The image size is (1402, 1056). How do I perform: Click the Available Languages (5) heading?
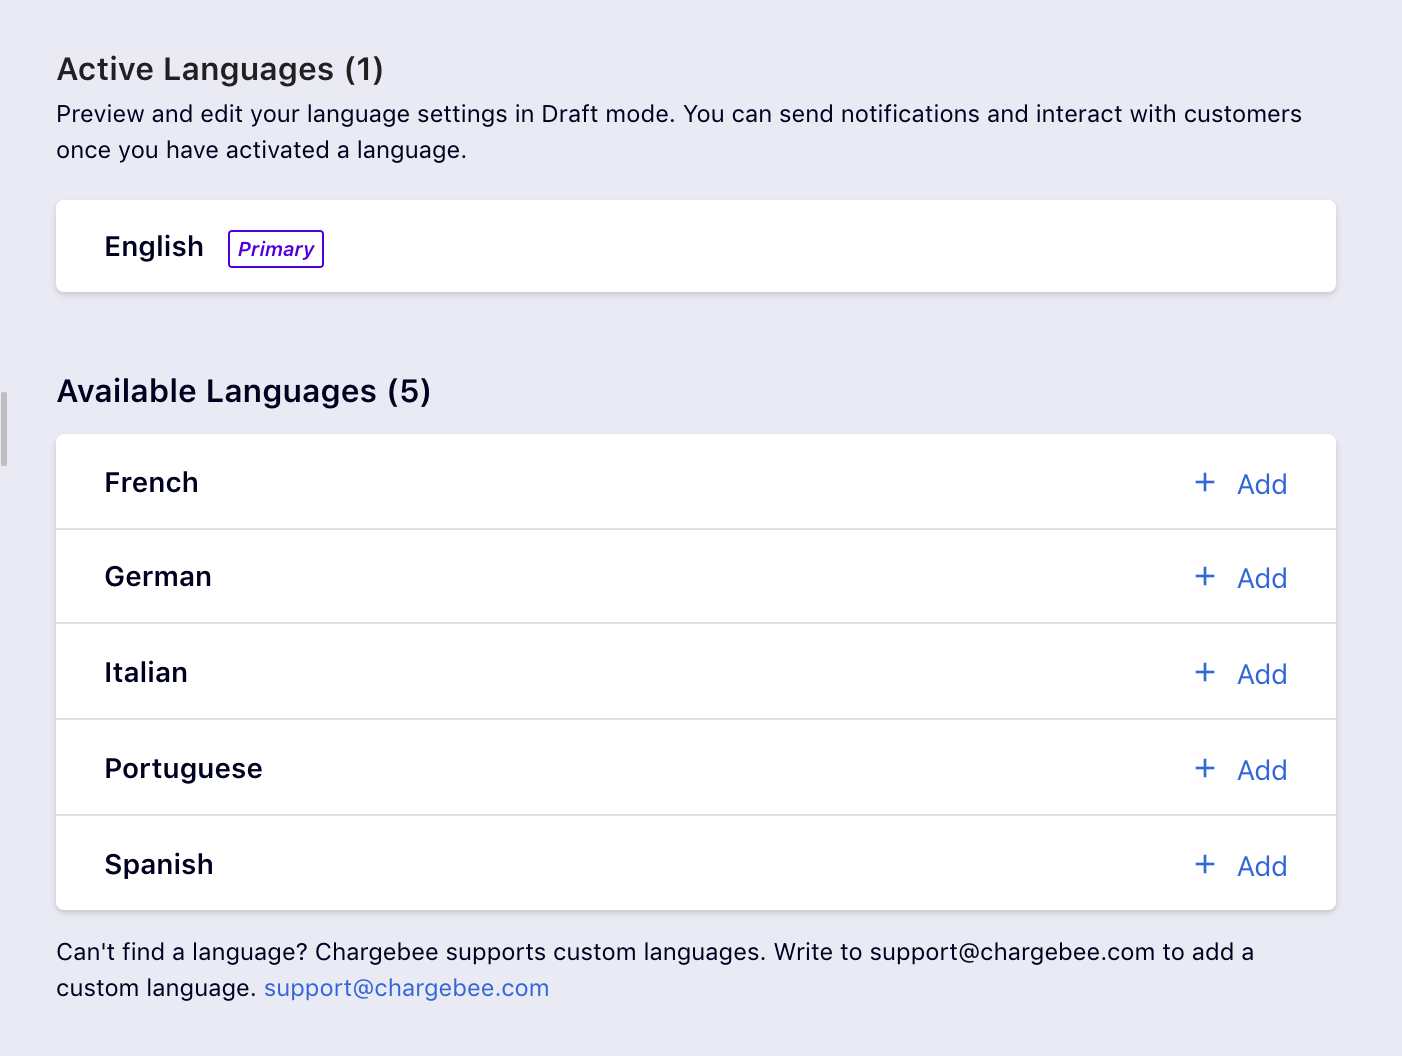pos(244,391)
